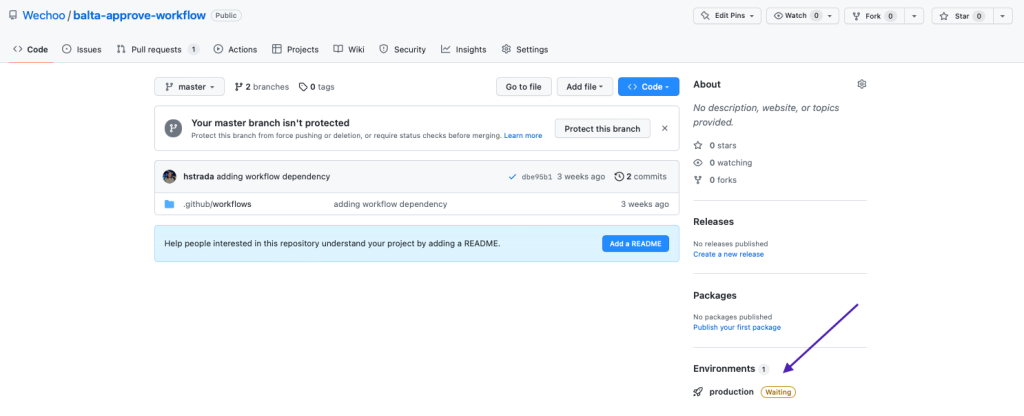Click the Watch button
1024x416 pixels.
[x=803, y=16]
